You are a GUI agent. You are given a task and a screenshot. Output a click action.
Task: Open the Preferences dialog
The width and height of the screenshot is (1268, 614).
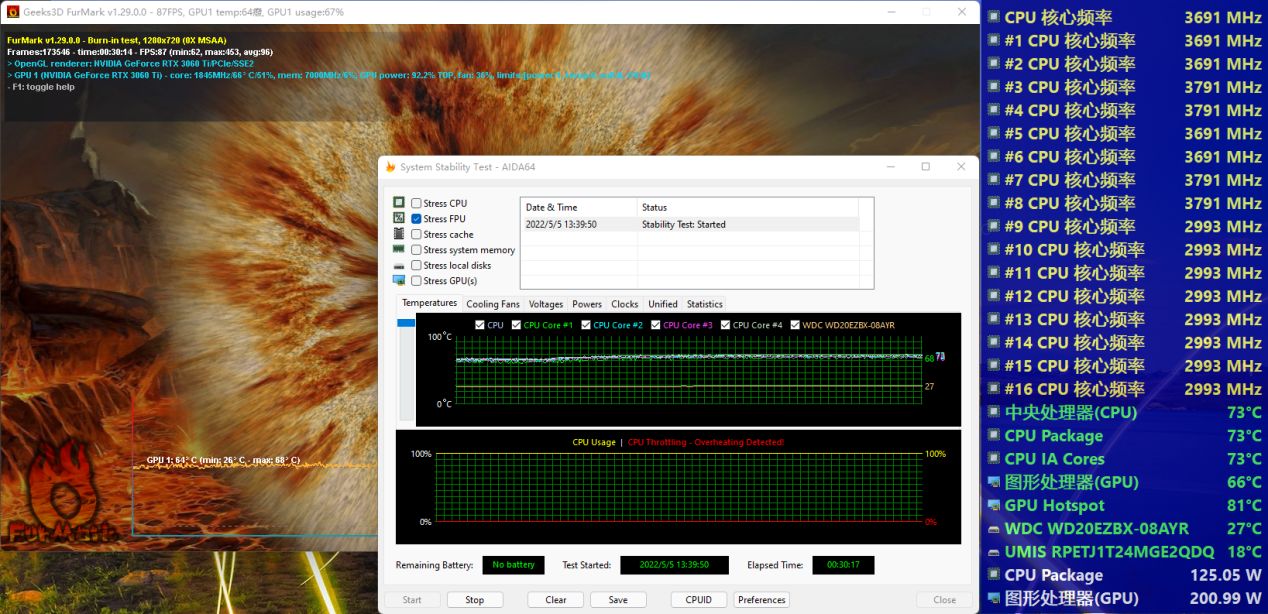click(x=761, y=599)
